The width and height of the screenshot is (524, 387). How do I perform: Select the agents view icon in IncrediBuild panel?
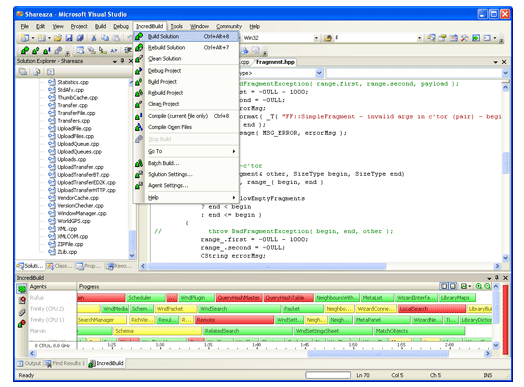click(22, 289)
